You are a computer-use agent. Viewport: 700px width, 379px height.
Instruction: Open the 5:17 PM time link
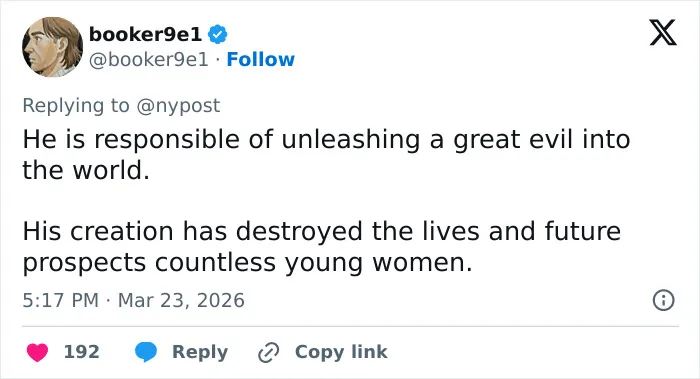click(61, 300)
